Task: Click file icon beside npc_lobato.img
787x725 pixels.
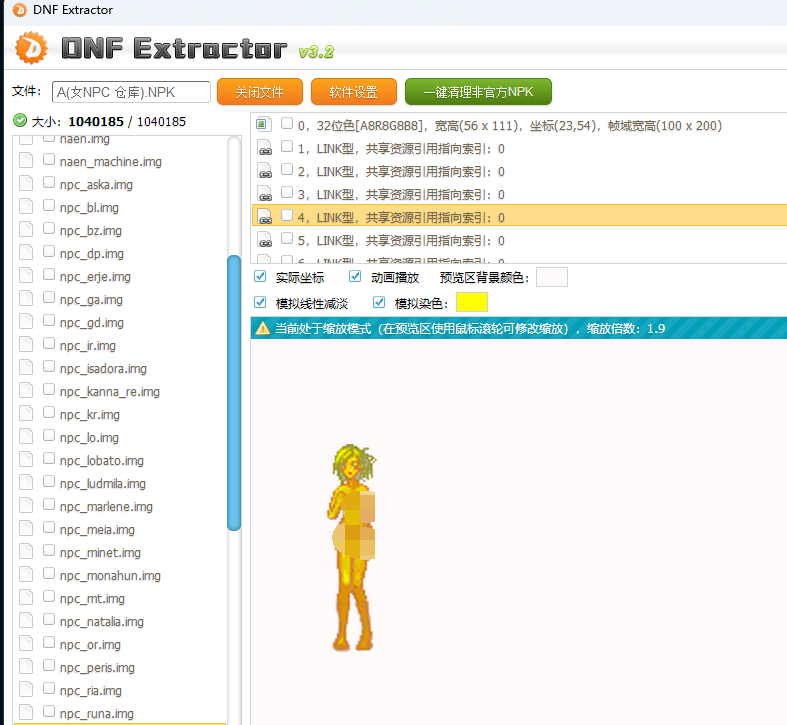Action: pyautogui.click(x=26, y=460)
